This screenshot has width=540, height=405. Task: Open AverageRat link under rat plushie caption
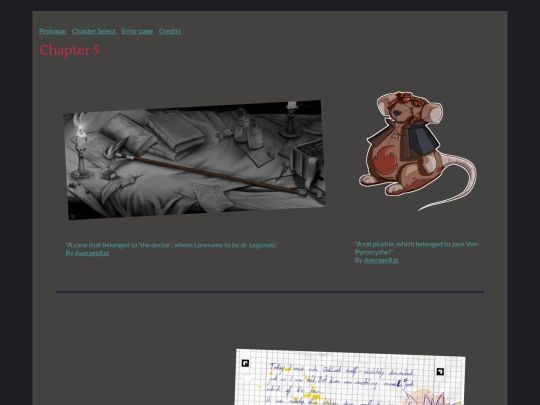click(381, 261)
